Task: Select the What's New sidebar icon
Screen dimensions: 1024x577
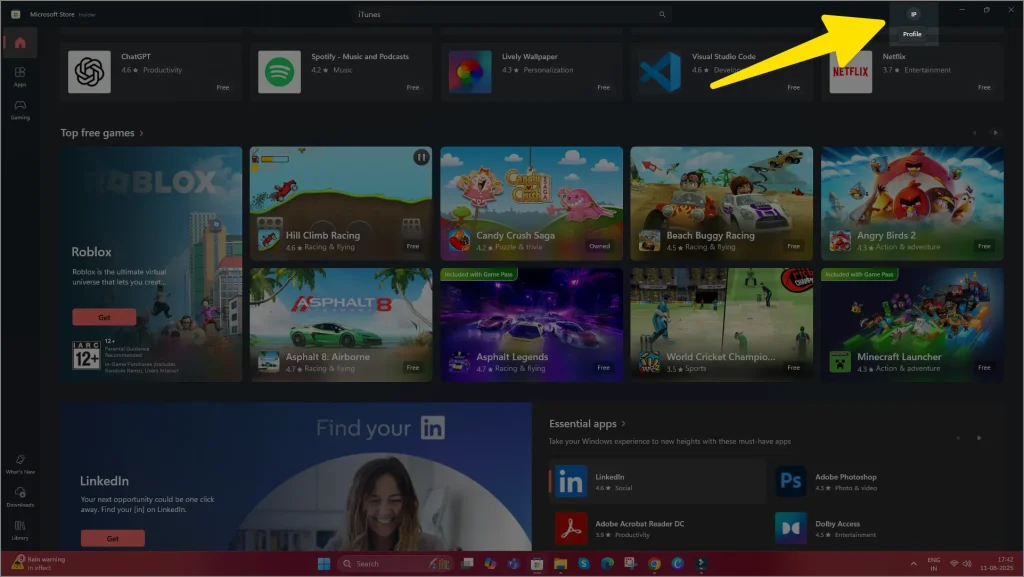Action: click(20, 462)
